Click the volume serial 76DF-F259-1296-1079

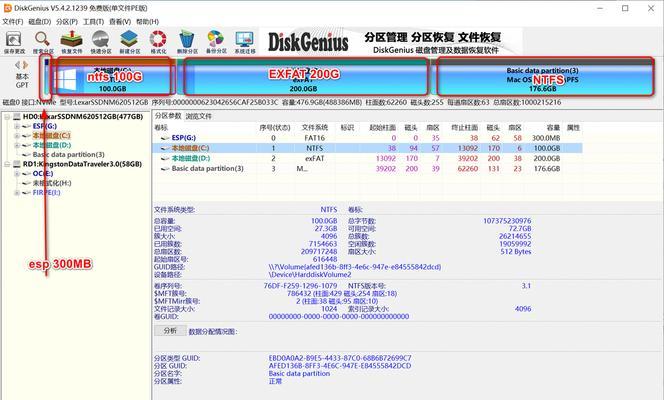300,286
